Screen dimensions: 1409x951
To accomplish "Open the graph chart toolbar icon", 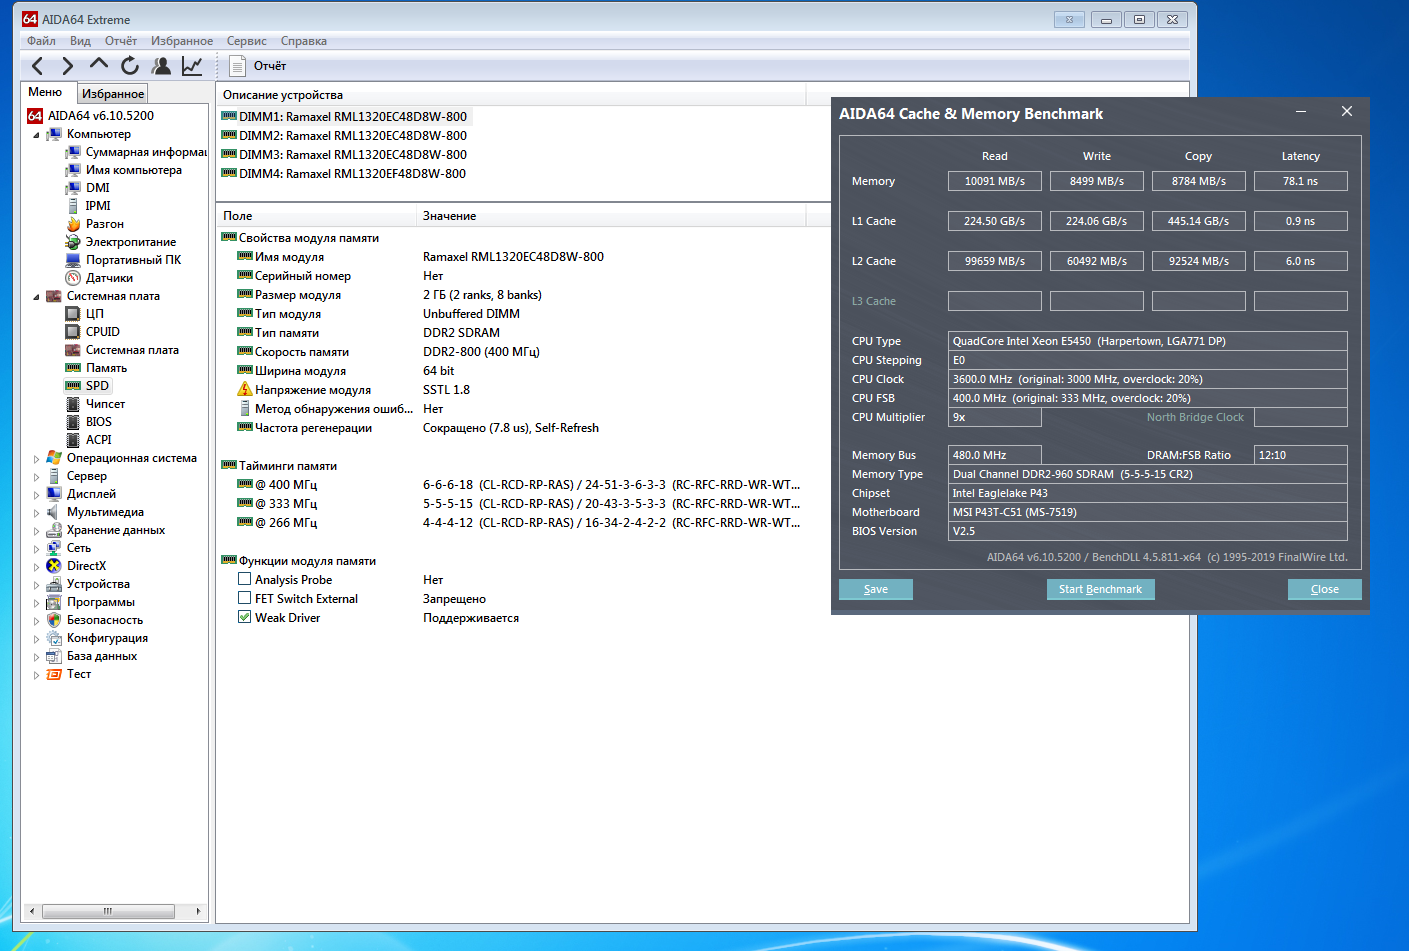I will (x=192, y=66).
